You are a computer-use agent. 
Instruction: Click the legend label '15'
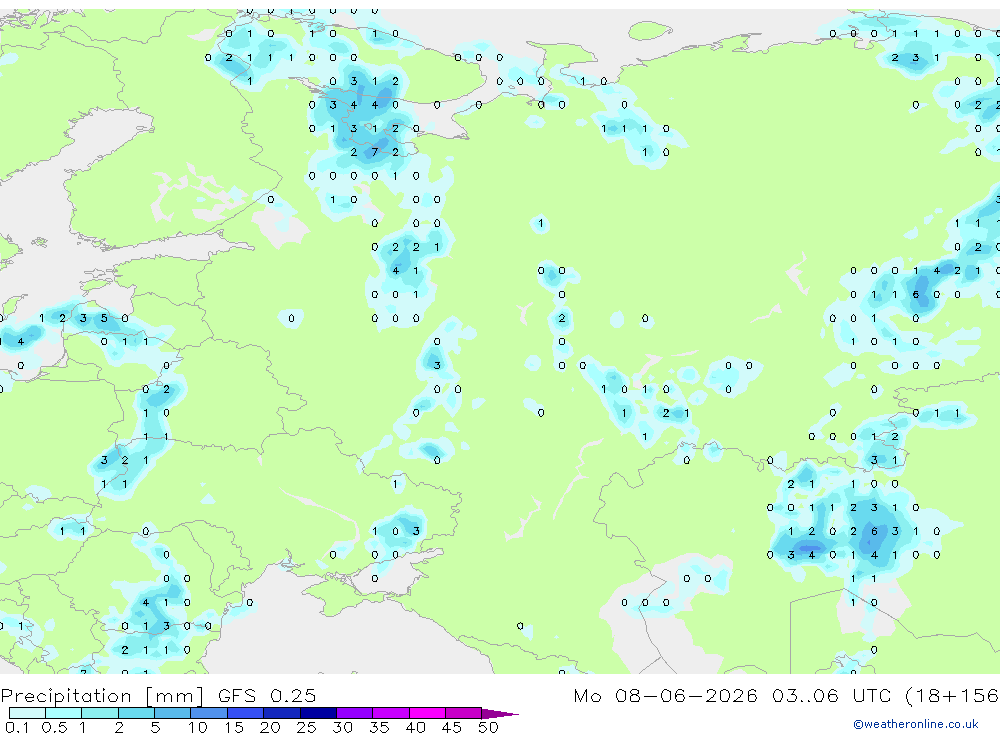pyautogui.click(x=234, y=727)
